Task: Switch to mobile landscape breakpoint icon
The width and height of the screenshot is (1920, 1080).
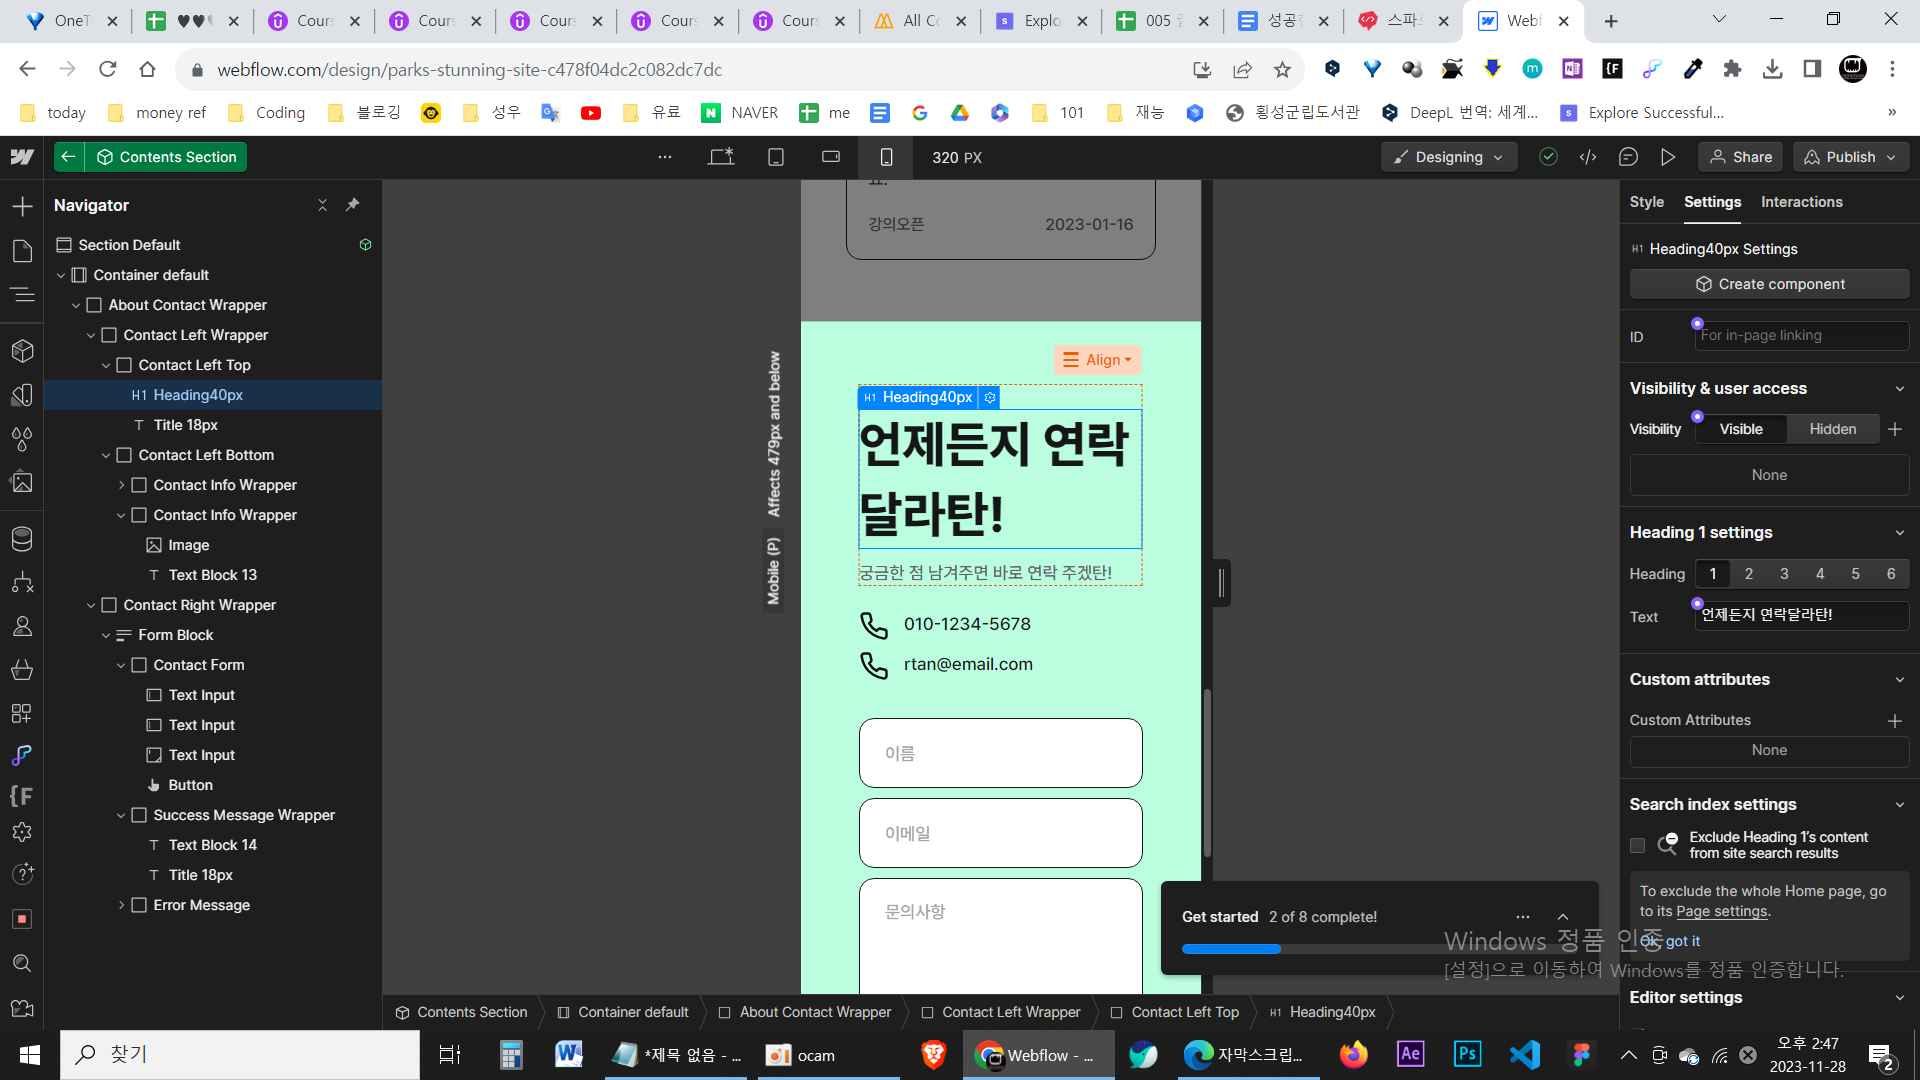Action: point(831,157)
